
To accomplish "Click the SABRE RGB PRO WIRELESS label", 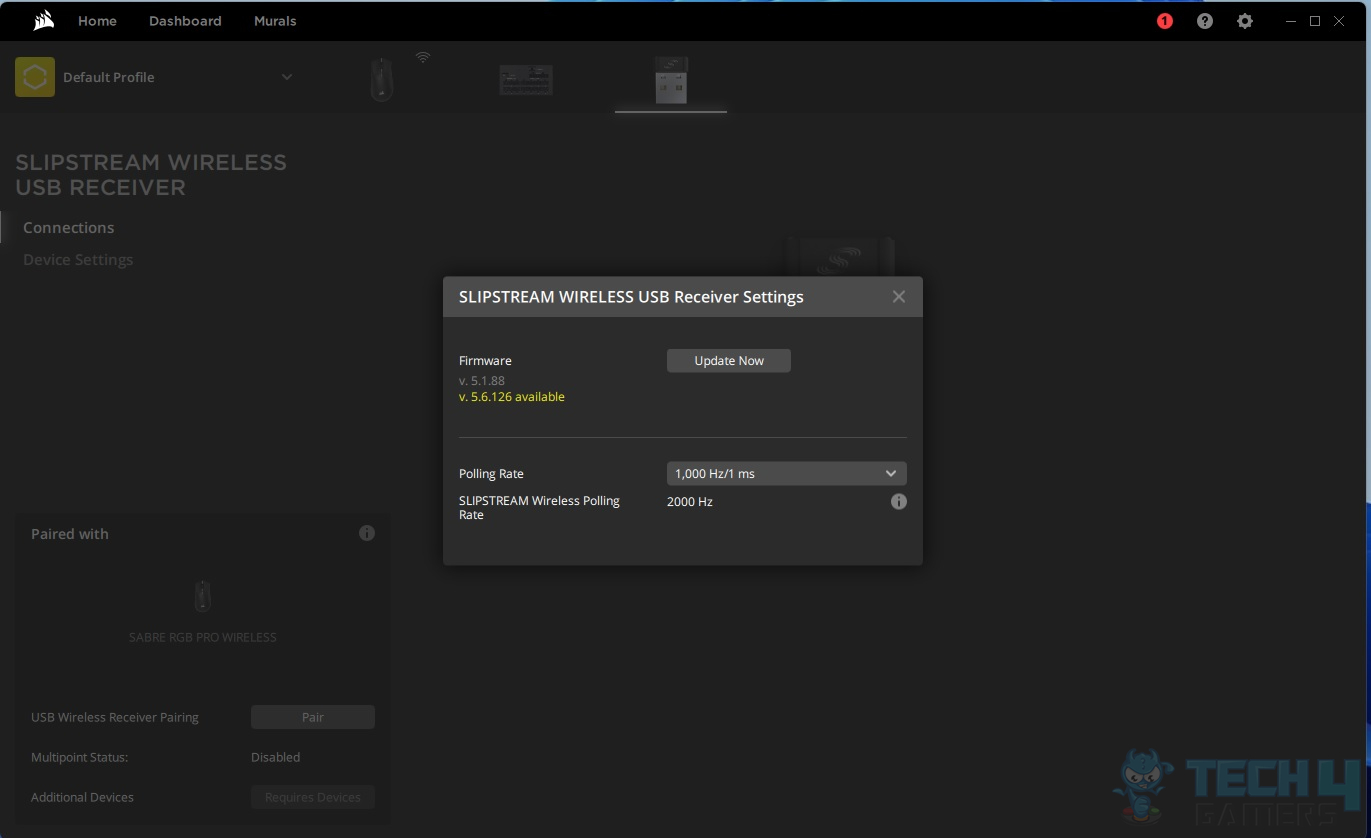I will click(x=203, y=638).
